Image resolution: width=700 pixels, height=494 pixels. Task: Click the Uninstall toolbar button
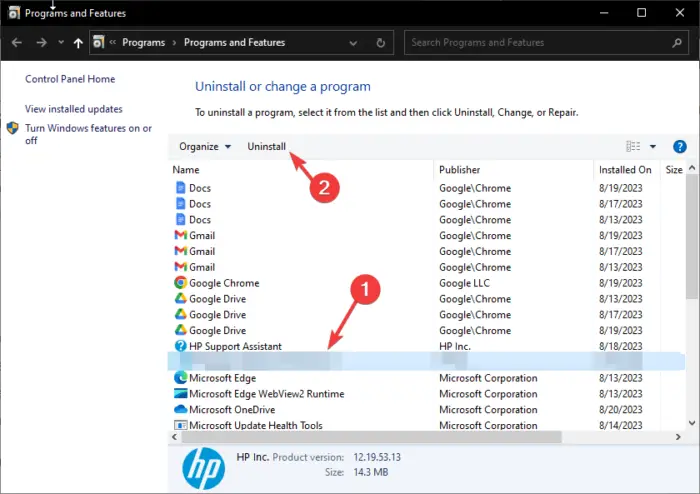267,147
